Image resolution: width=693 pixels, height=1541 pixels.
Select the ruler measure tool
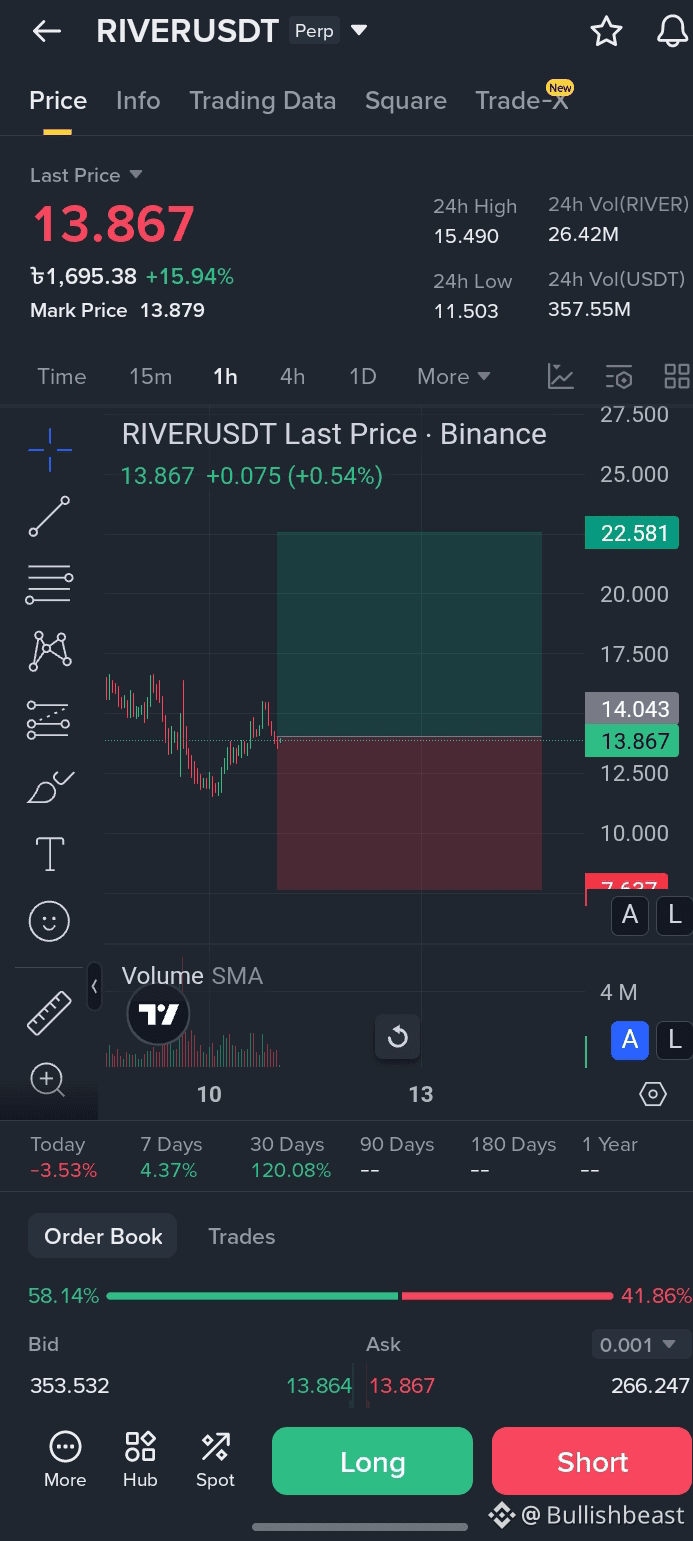pyautogui.click(x=49, y=1012)
